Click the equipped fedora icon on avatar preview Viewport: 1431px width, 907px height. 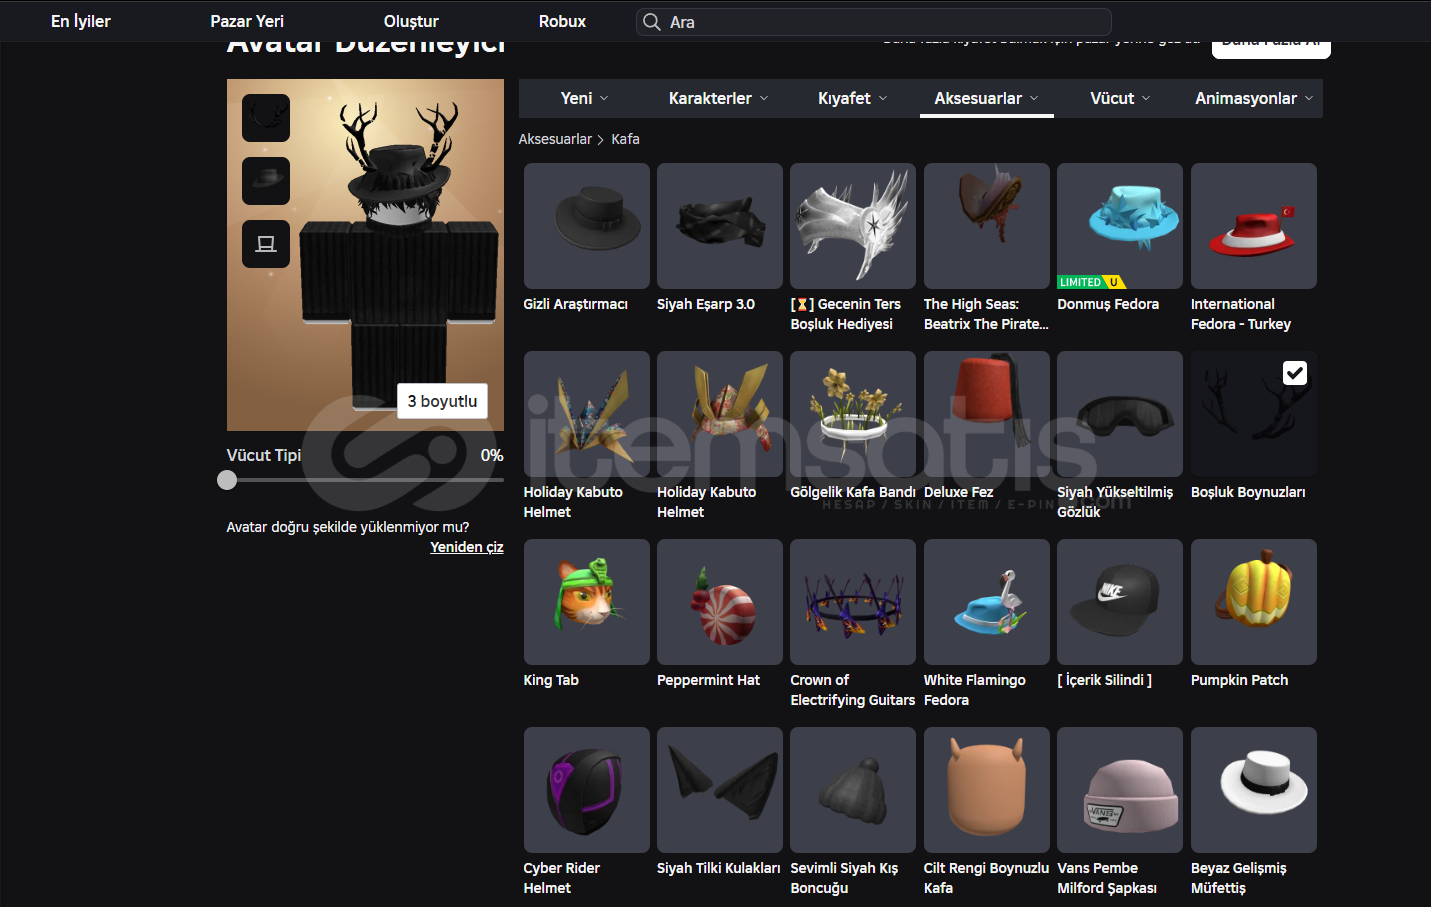point(266,181)
